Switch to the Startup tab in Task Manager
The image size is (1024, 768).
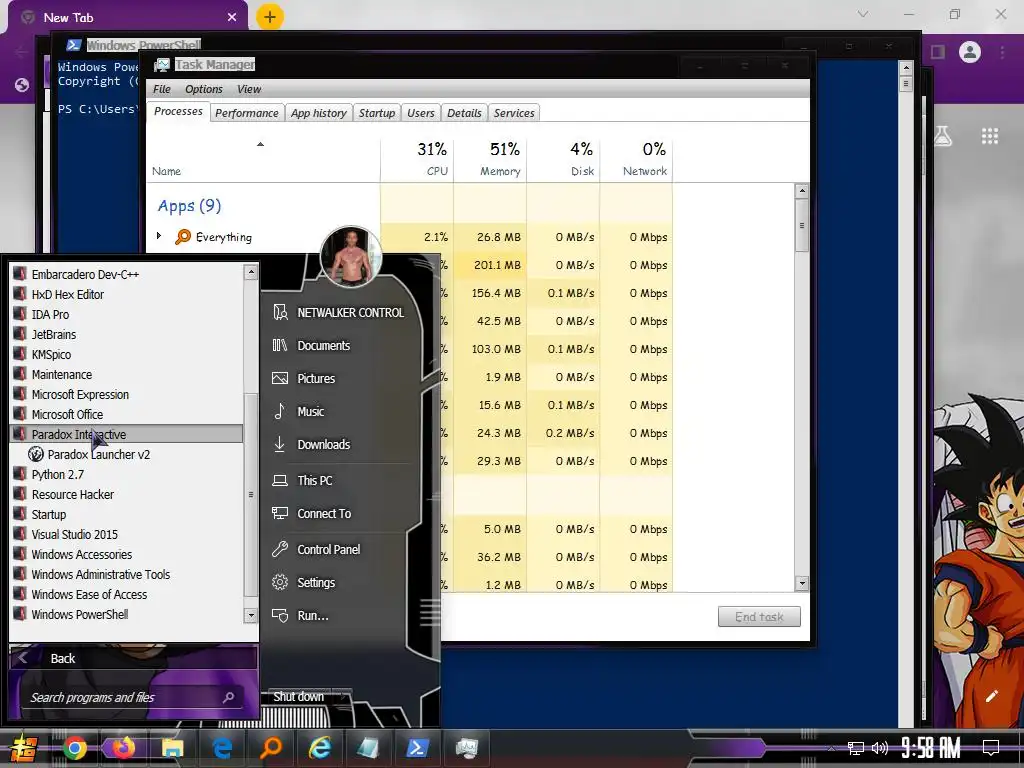(377, 113)
